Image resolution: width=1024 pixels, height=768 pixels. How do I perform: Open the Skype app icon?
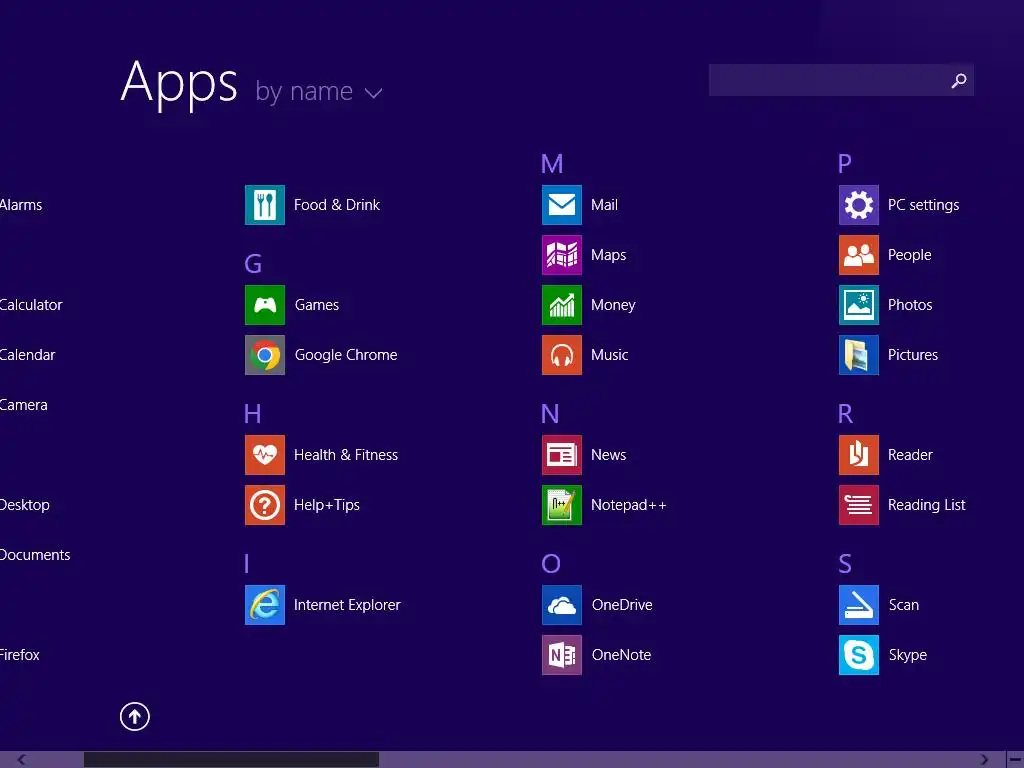tap(859, 654)
